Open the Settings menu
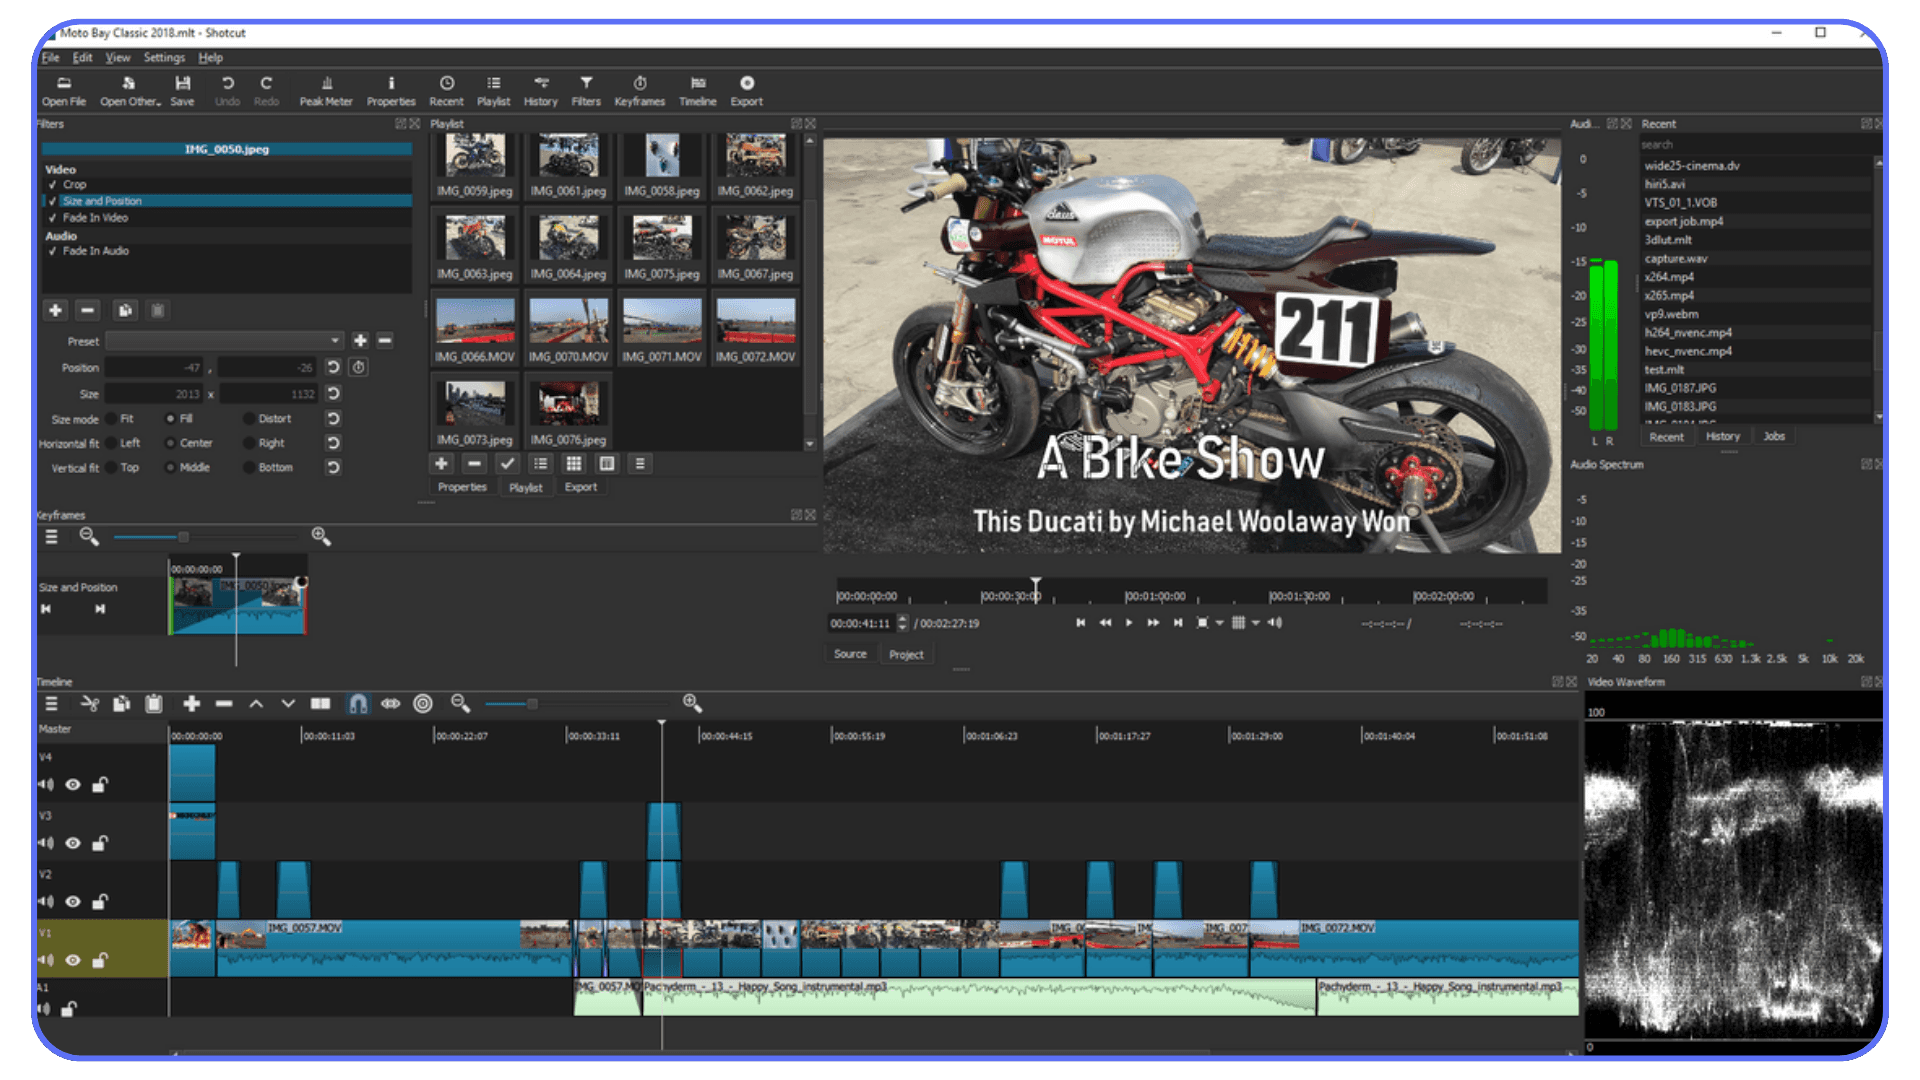Screen dimensions: 1920x1080 coord(164,57)
